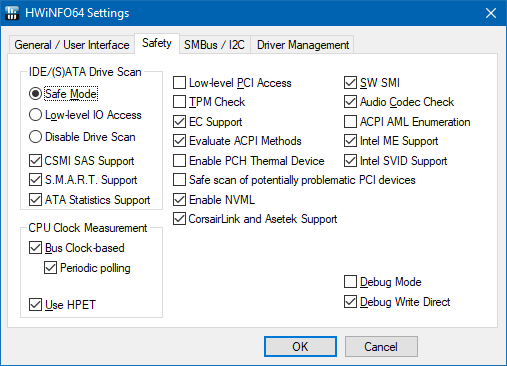Switch to General / User Interface tab
Image resolution: width=507 pixels, height=366 pixels.
click(72, 45)
